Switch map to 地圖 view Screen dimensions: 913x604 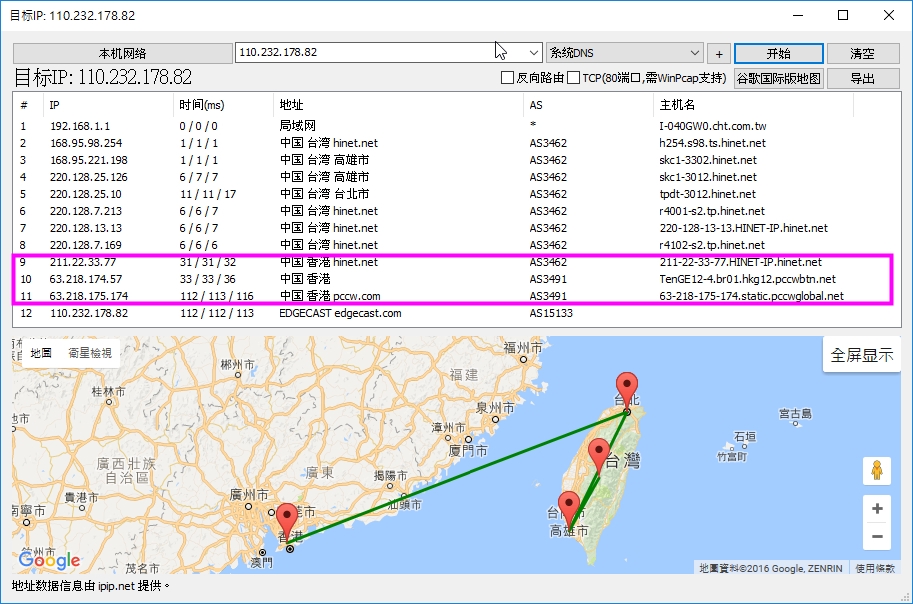(41, 353)
